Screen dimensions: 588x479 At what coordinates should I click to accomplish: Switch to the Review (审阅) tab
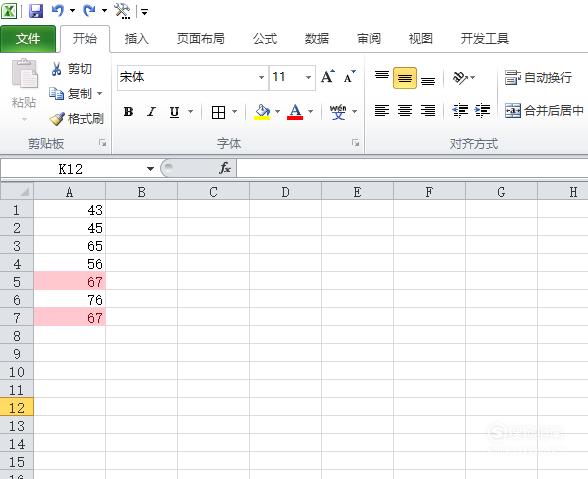[x=369, y=39]
